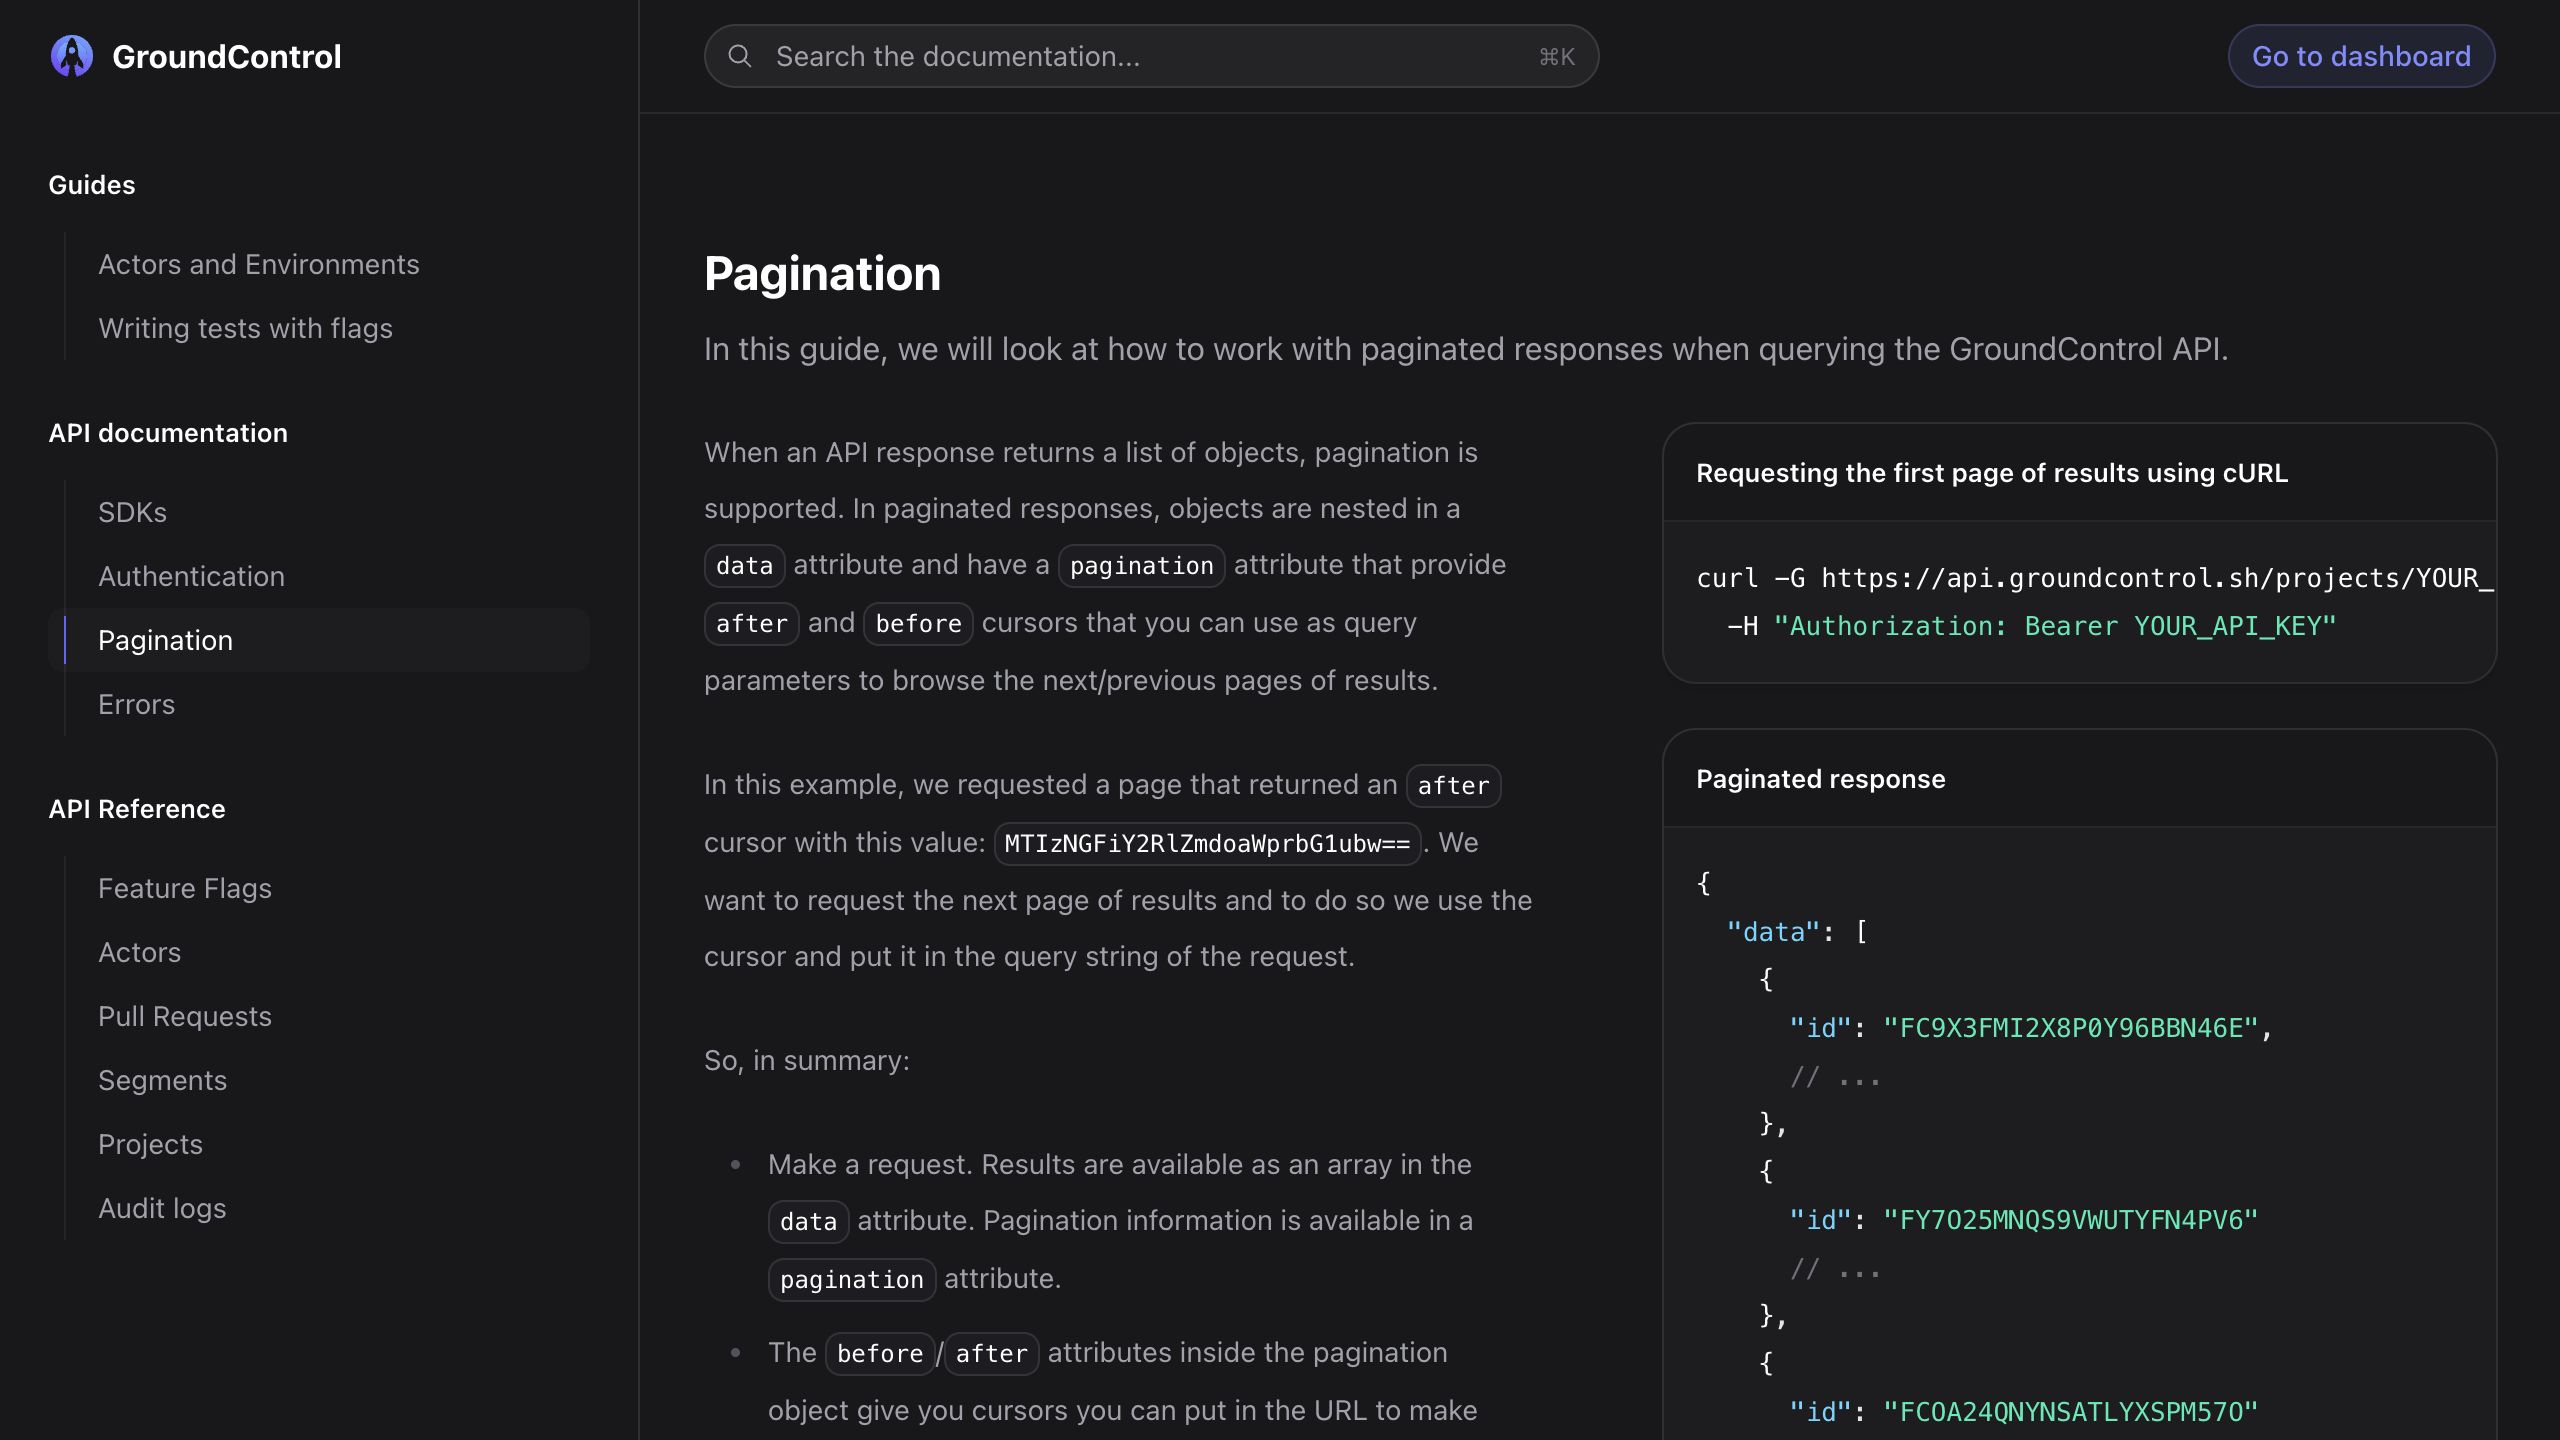Click the GroundControl rocket logo icon
Viewport: 2560px width, 1440px height.
click(72, 56)
